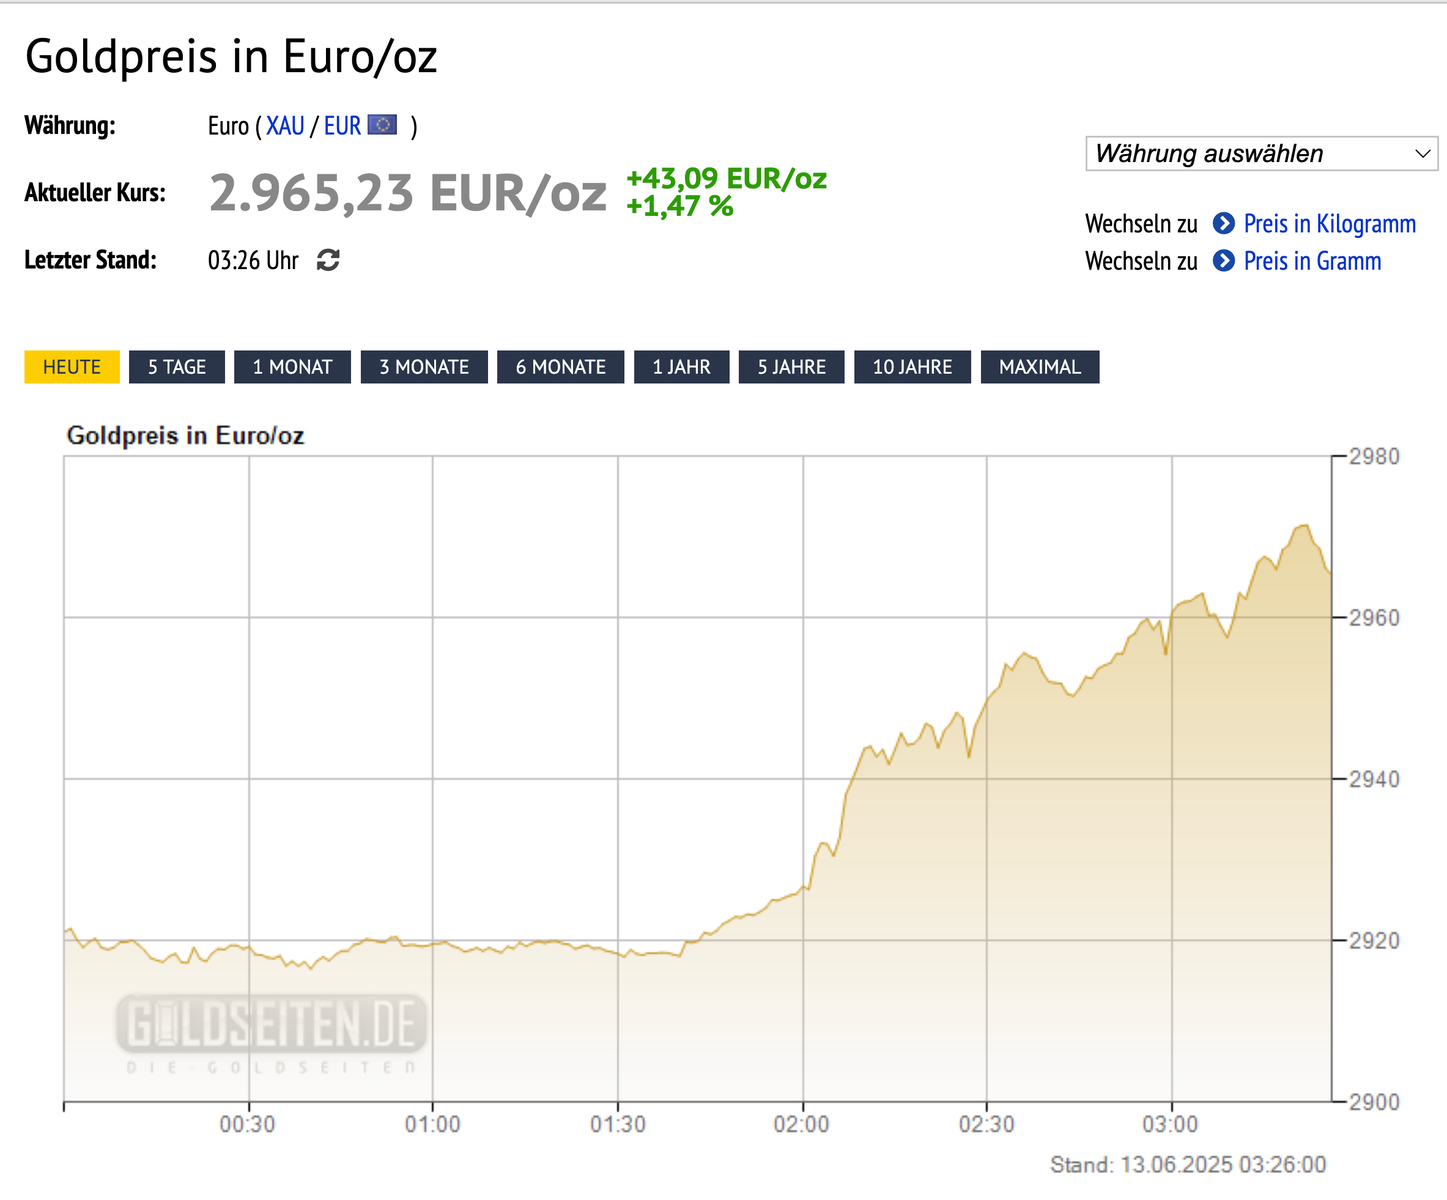Open the XAU link
1447x1200 pixels.
pyautogui.click(x=285, y=126)
